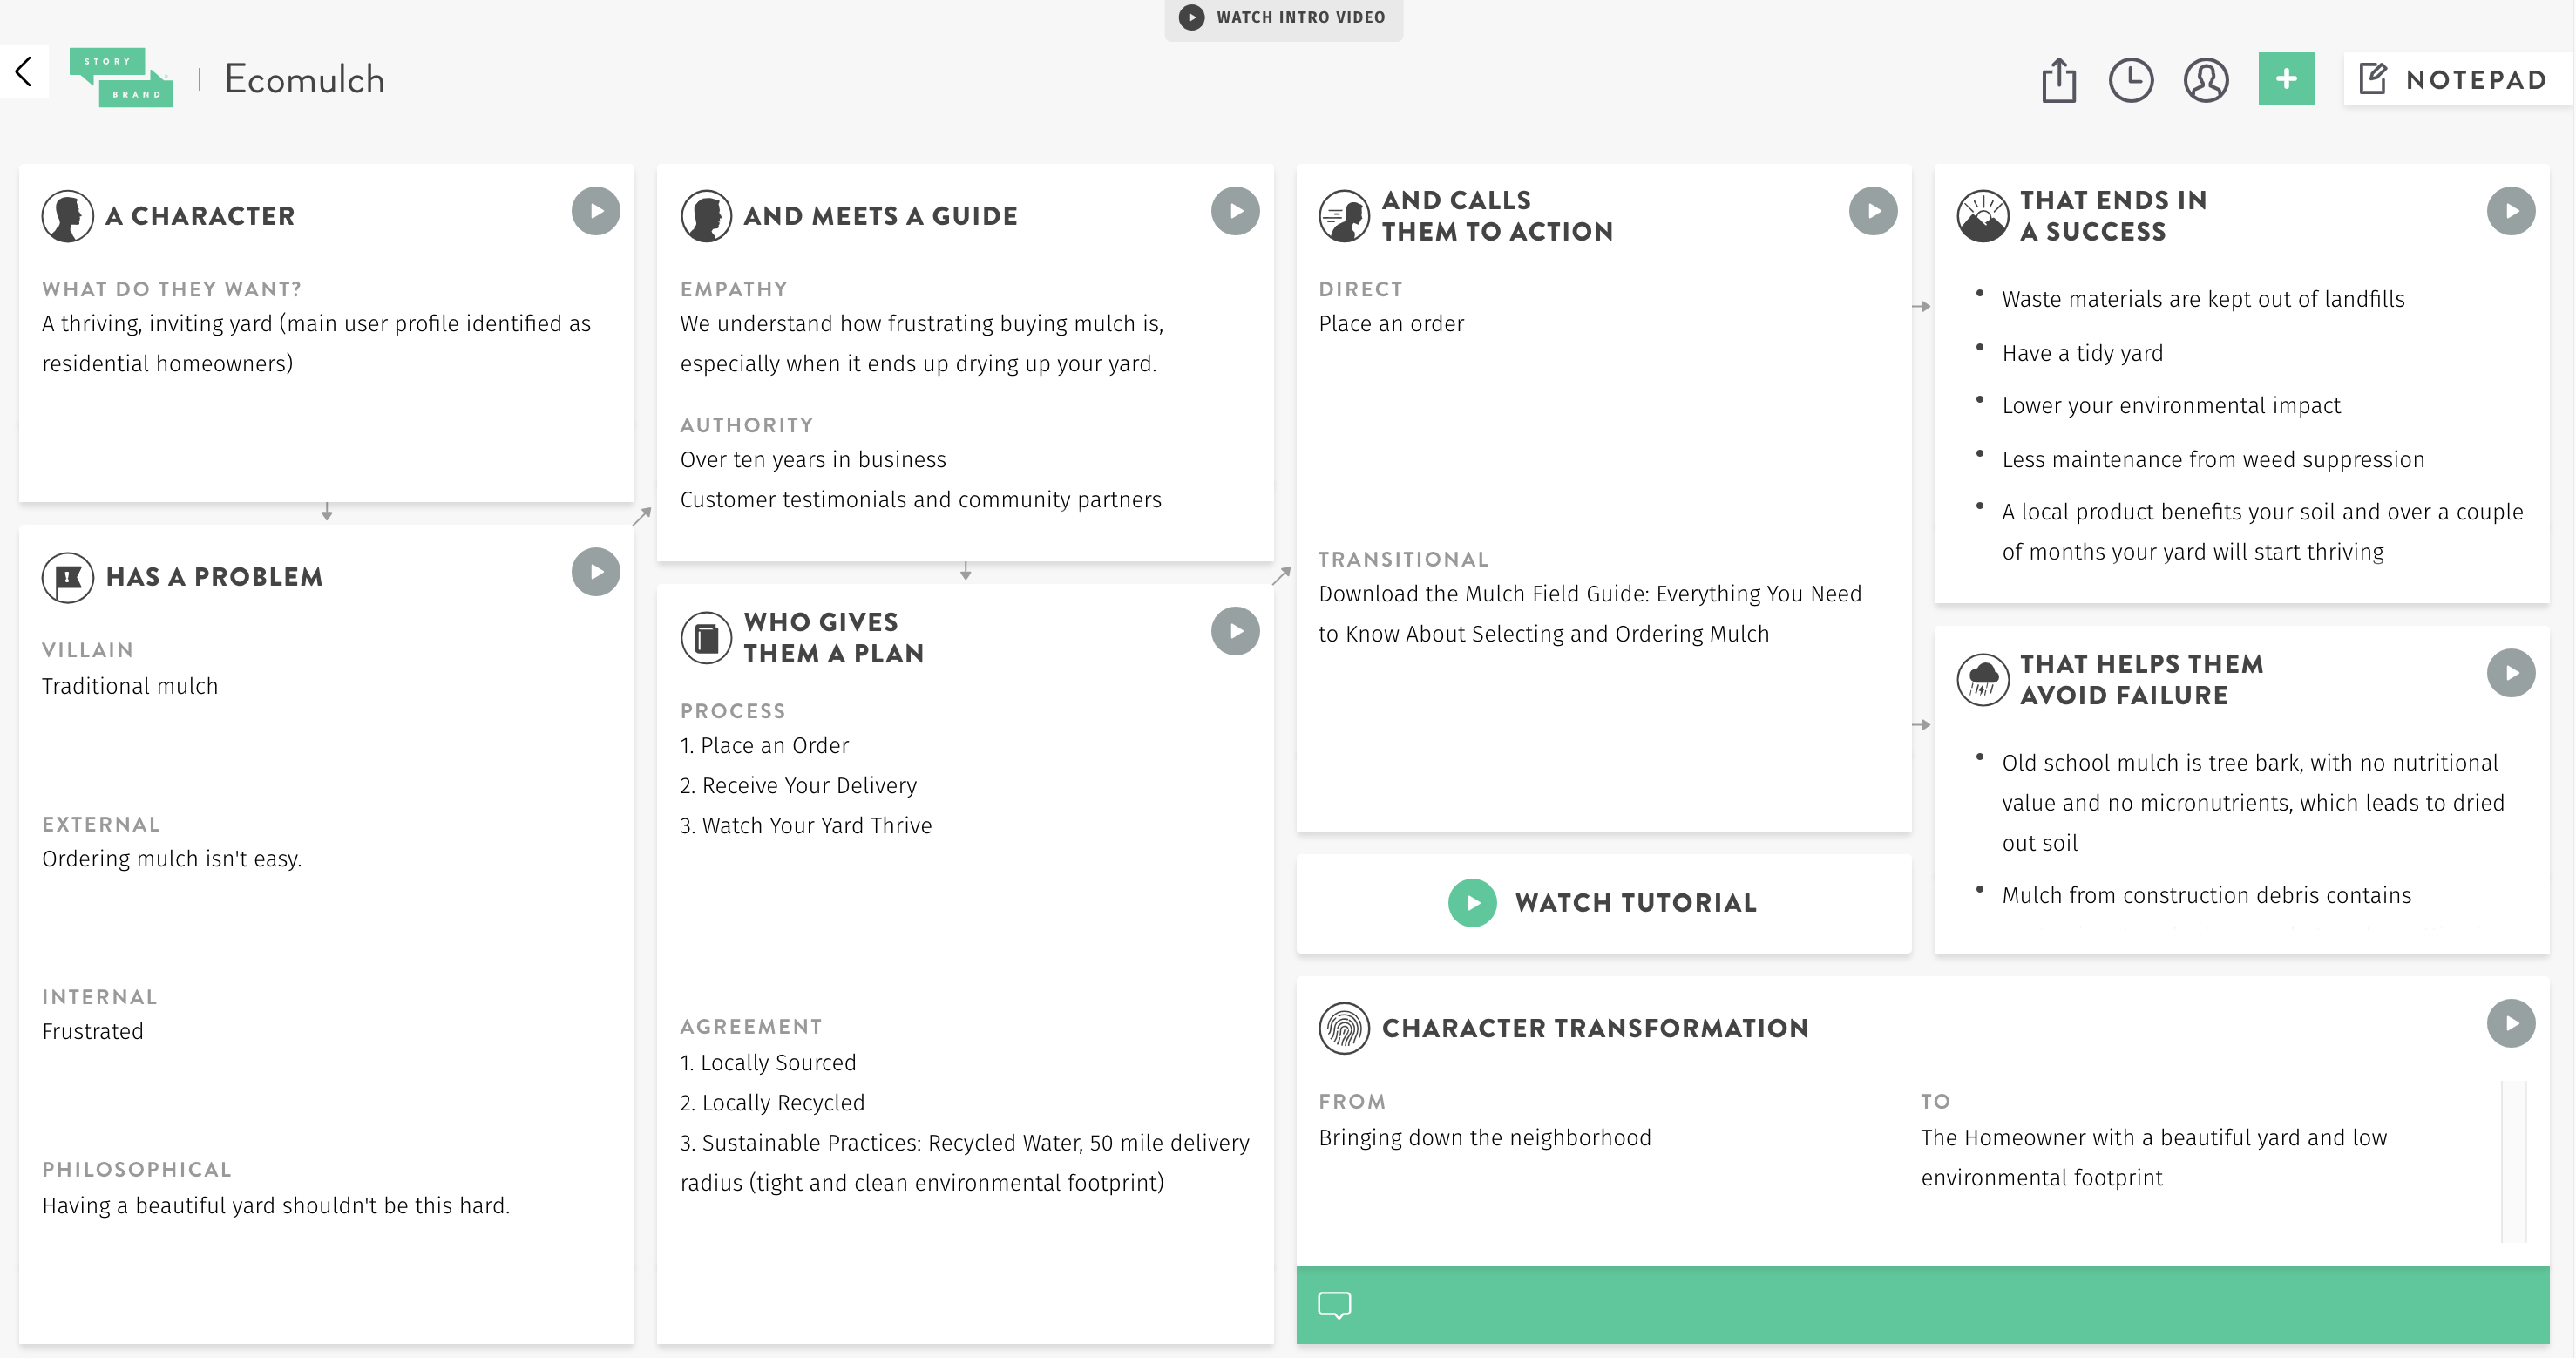
Task: Edit From field 'Bringing down the neighborhood'
Action: click(x=1485, y=1137)
